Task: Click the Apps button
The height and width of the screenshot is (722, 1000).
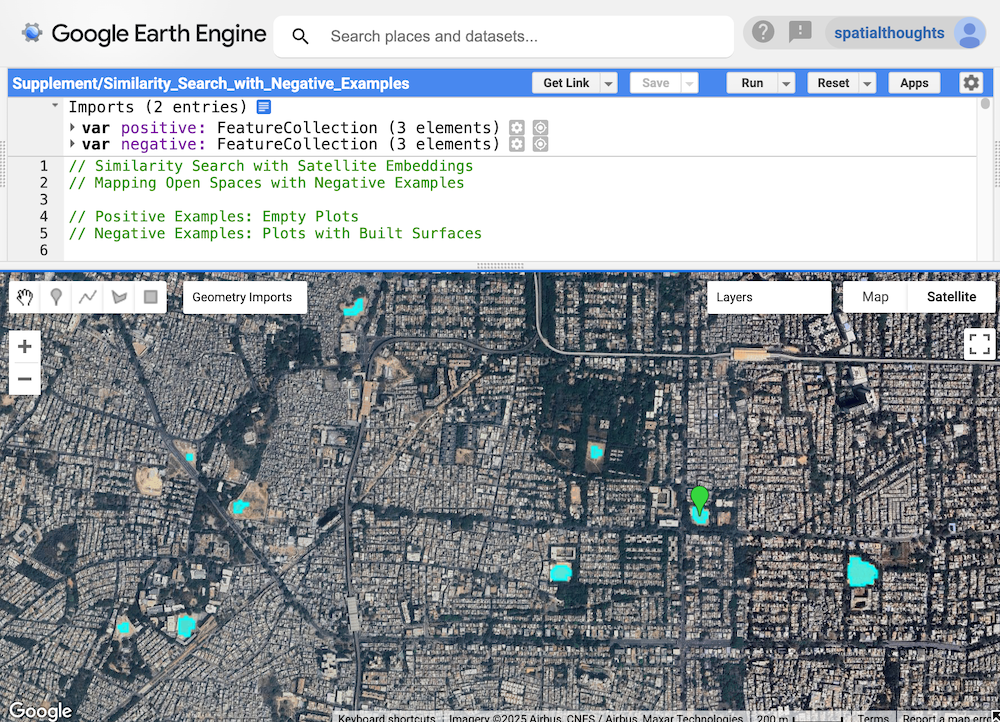Action: point(914,83)
